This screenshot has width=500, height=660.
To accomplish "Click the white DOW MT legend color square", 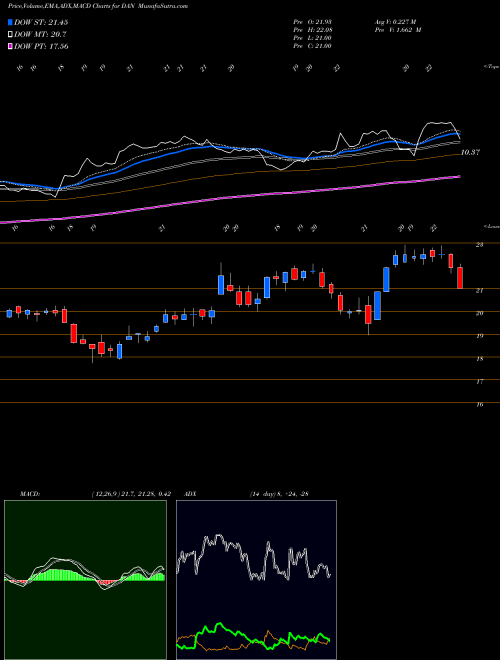I will [11, 35].
